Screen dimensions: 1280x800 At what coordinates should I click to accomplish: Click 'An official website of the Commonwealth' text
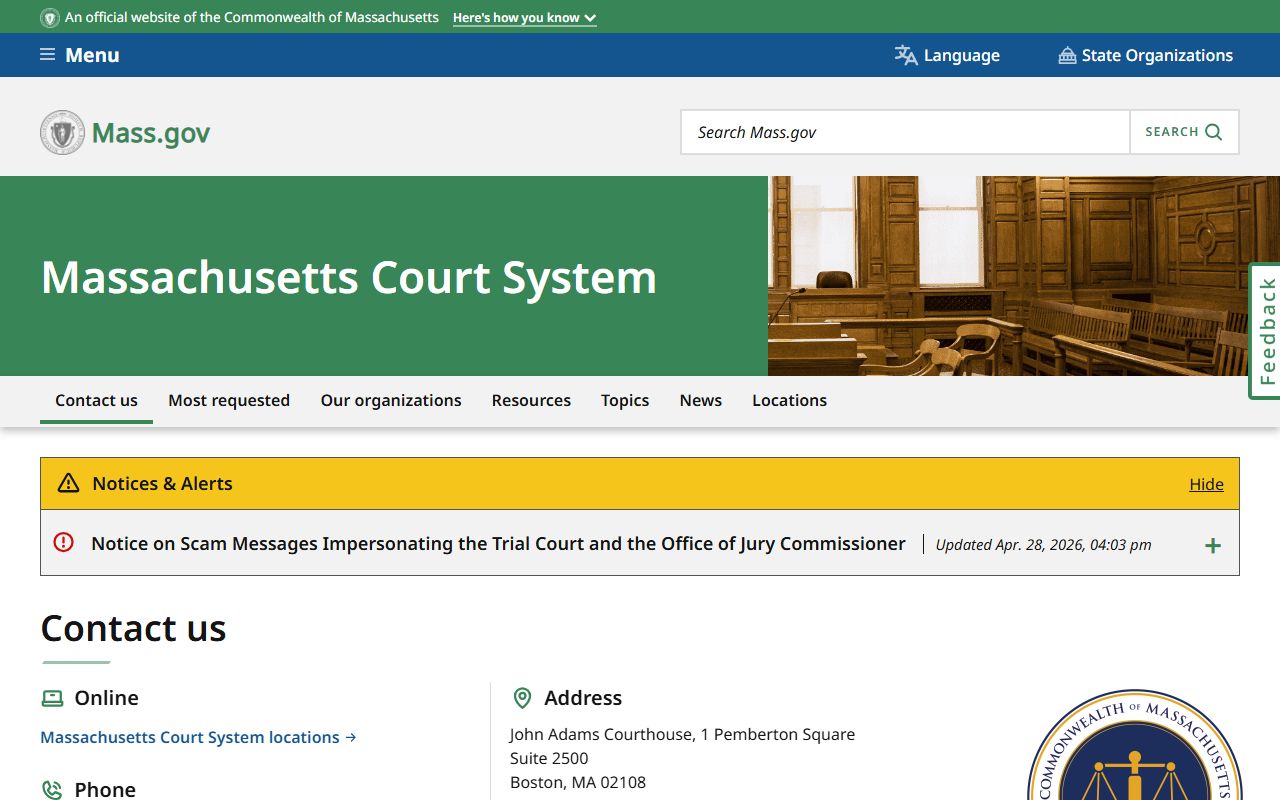(252, 18)
